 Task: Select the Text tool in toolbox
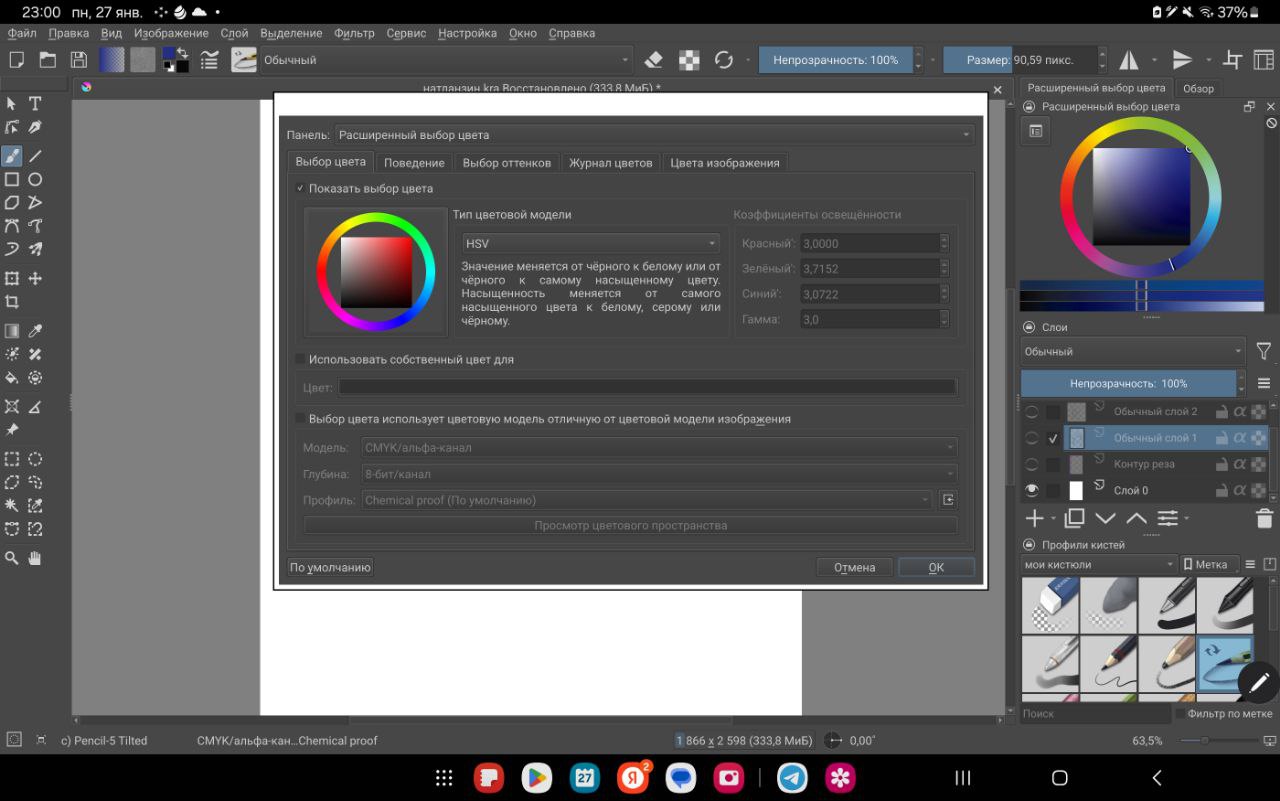(35, 104)
